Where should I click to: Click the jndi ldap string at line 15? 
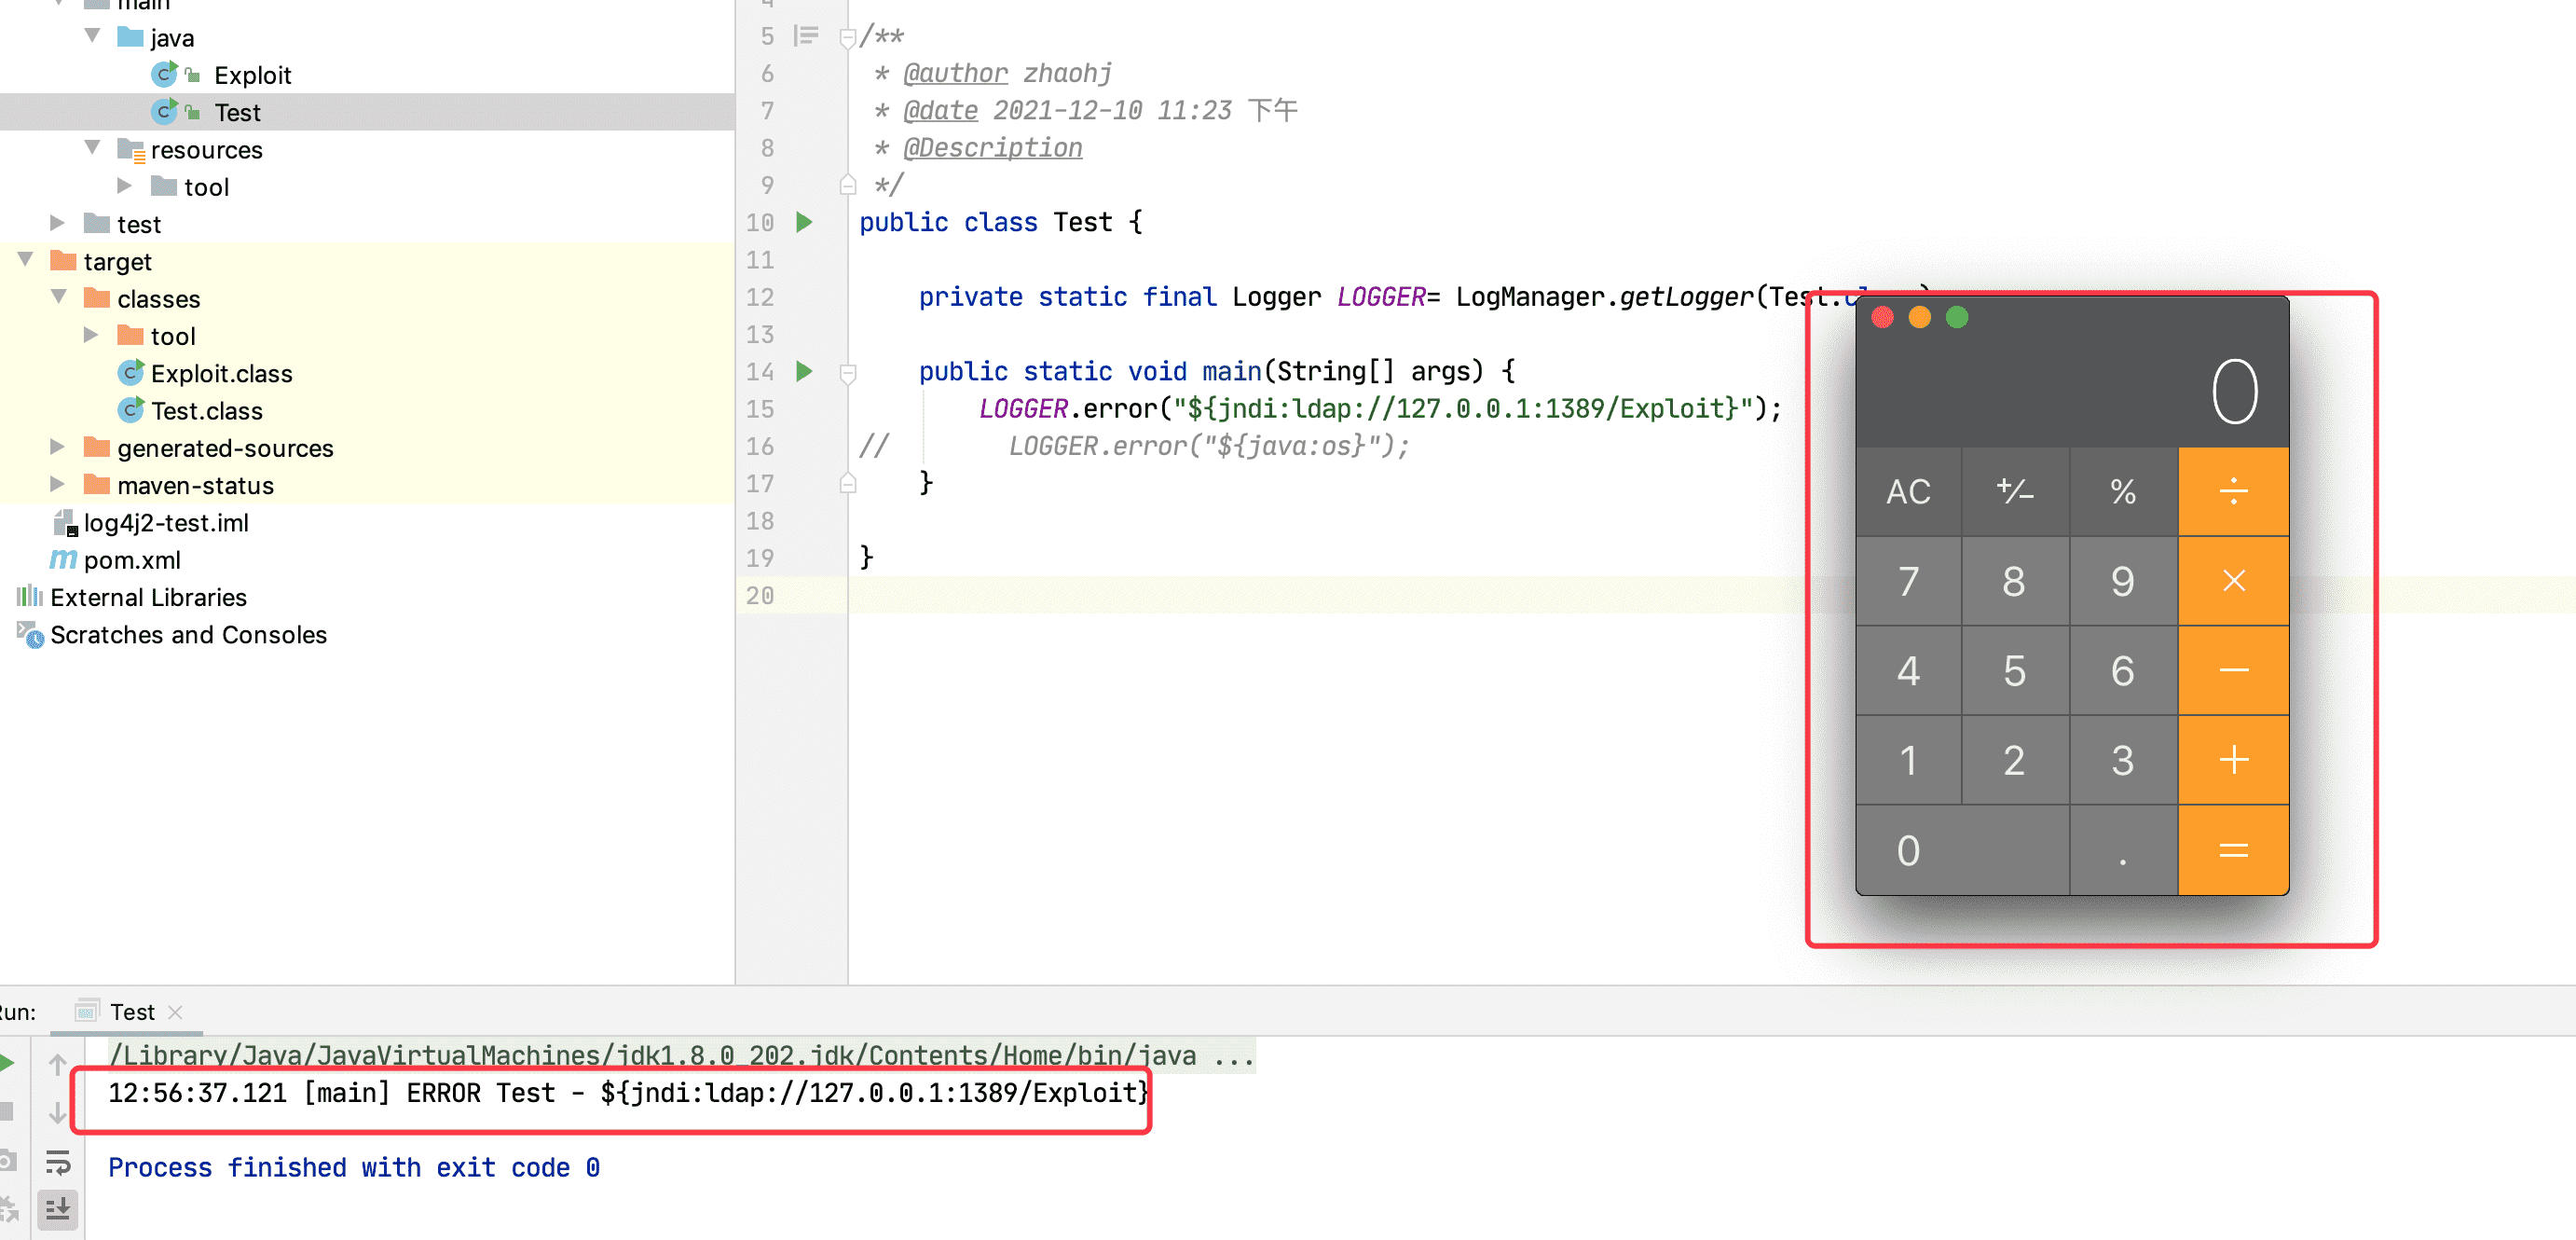pos(1463,408)
